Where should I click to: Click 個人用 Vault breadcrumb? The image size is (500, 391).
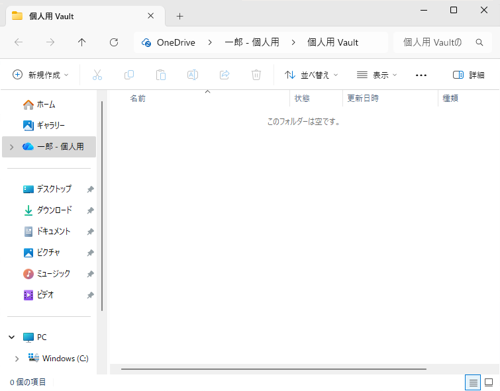pos(333,42)
